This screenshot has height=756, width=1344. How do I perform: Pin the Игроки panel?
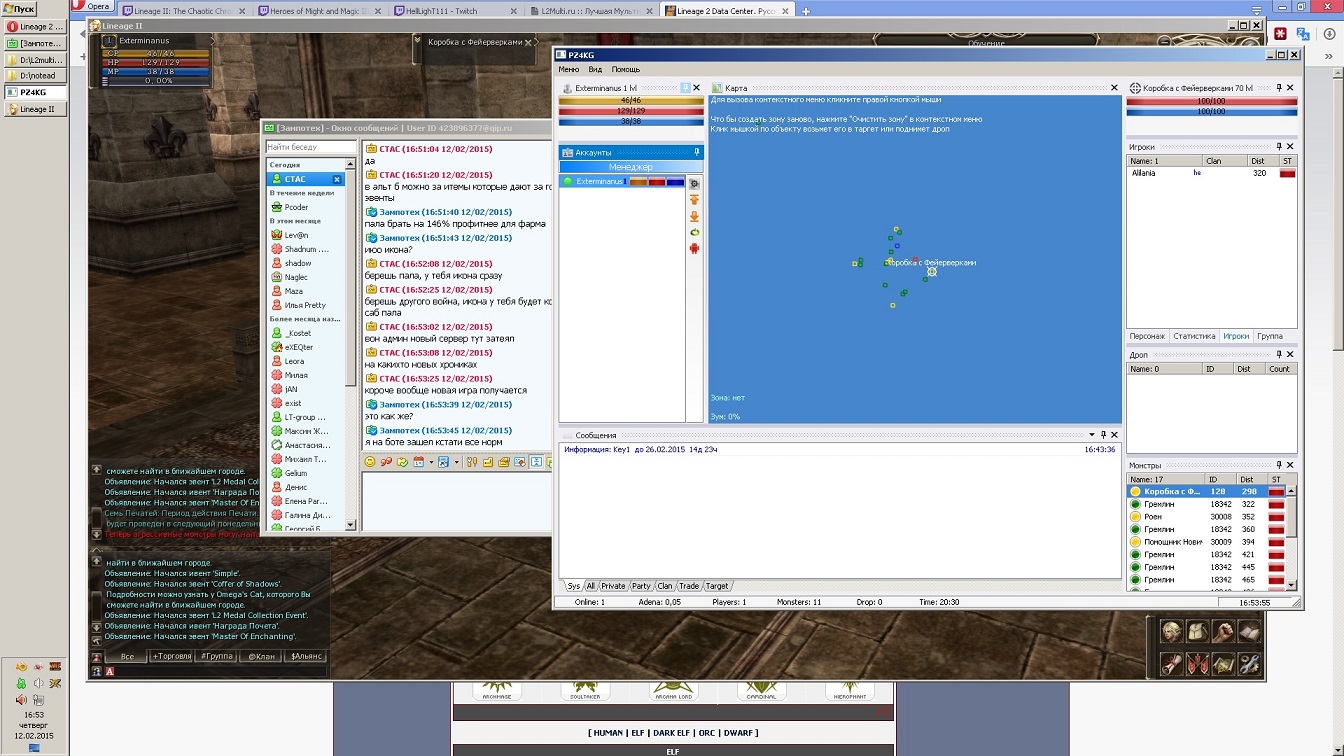tap(1279, 147)
